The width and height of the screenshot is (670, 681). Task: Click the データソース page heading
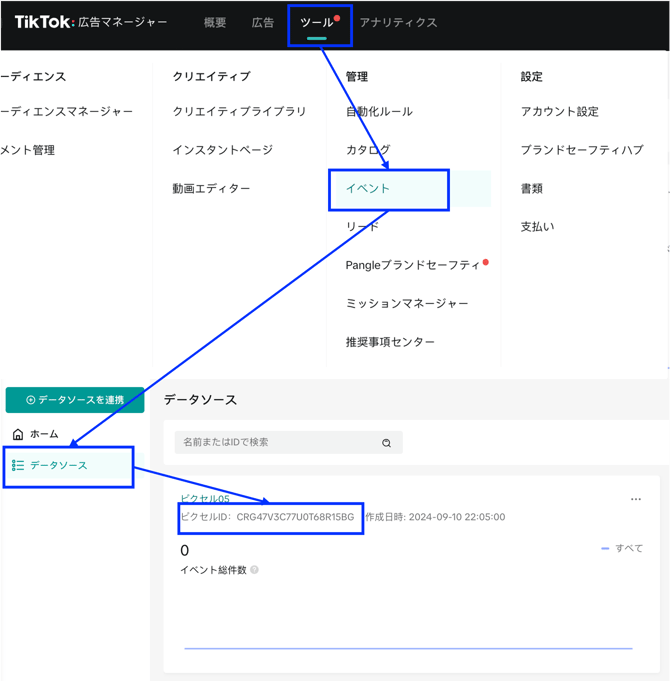click(x=200, y=400)
